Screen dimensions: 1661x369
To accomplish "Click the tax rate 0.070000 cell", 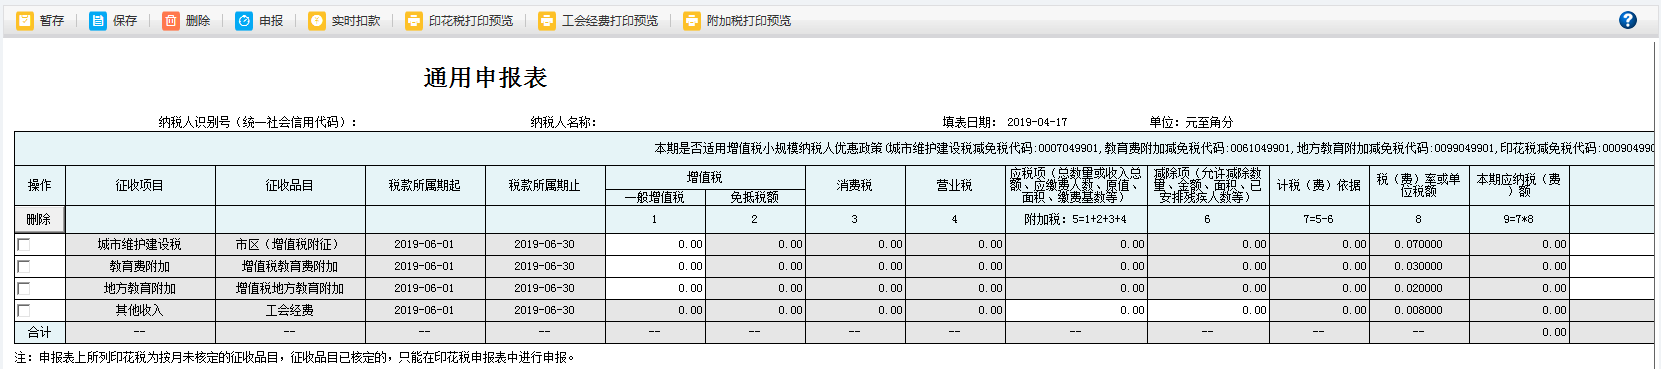I will pyautogui.click(x=1419, y=244).
